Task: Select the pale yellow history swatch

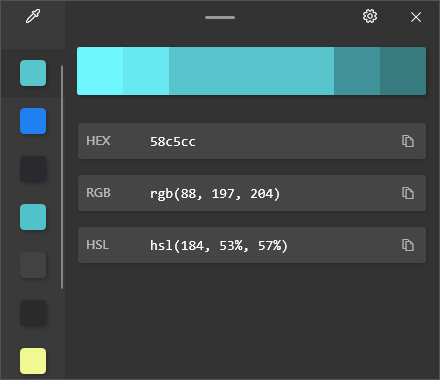Action: coord(33,361)
